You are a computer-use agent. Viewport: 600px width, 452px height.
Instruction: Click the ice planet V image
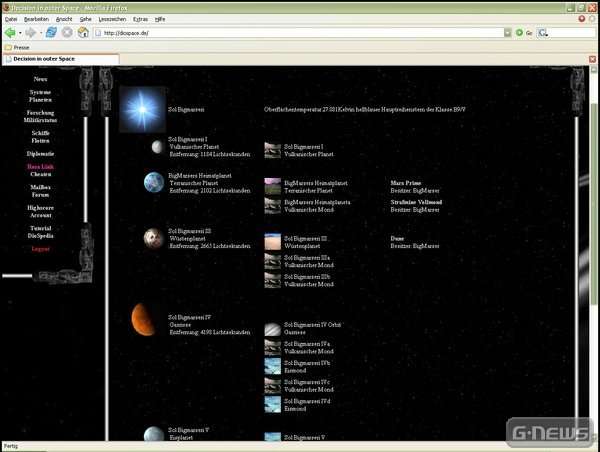click(x=154, y=434)
